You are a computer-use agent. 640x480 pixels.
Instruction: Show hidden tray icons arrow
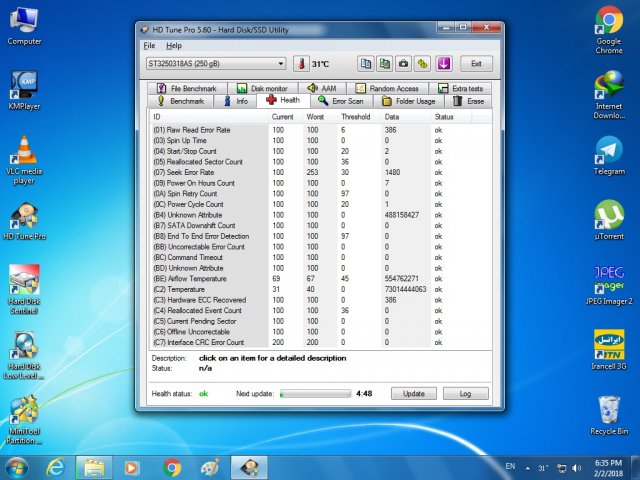(x=527, y=468)
